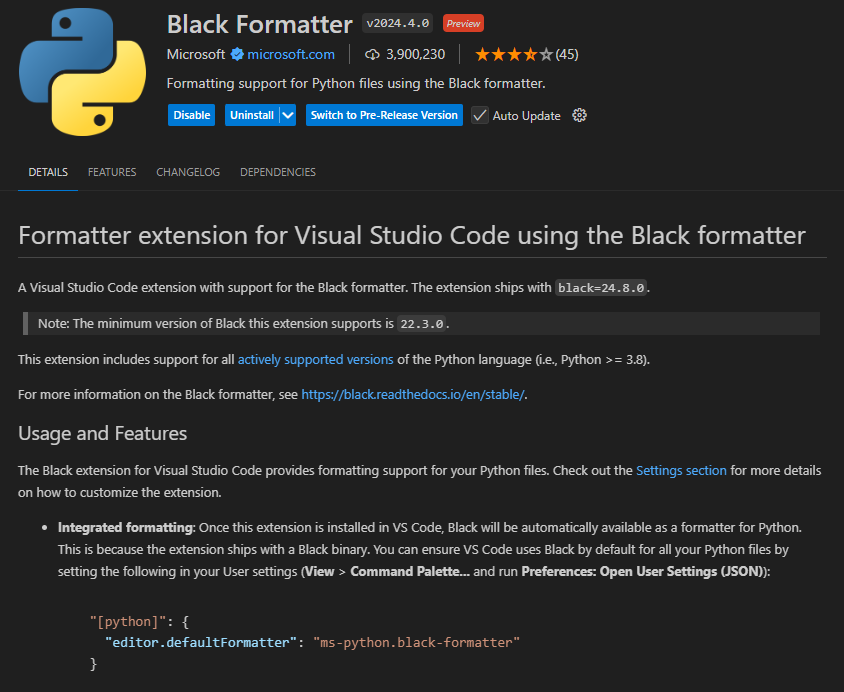This screenshot has height=692, width=844.
Task: Click the Black Formatter title
Action: coord(259,24)
